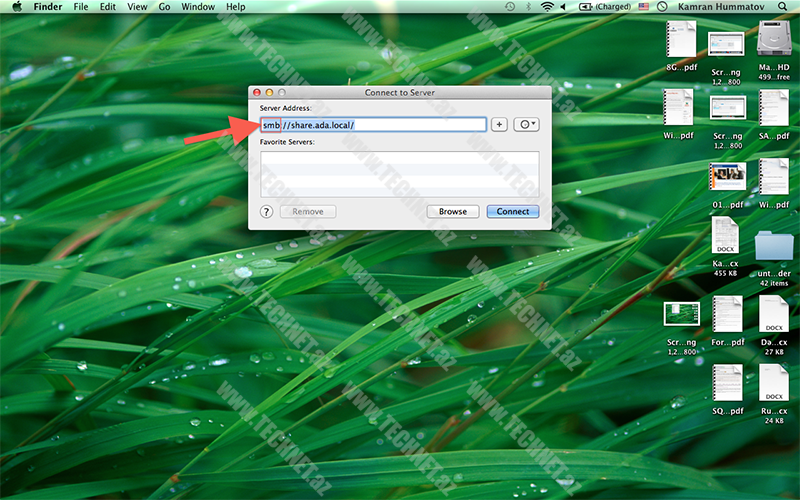Select Scr...ng screenshot beside Ma...HD drive

tap(726, 44)
